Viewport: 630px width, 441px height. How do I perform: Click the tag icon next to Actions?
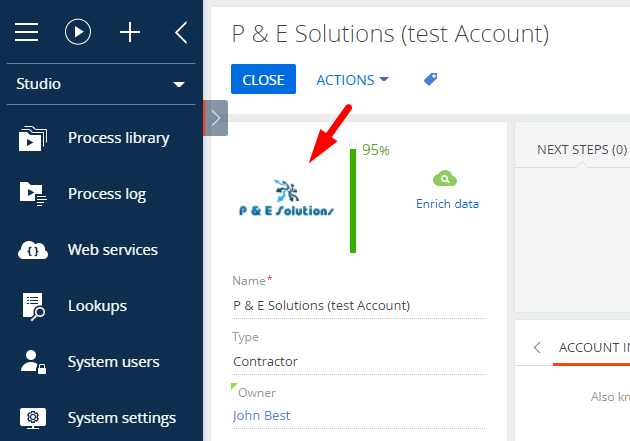430,80
